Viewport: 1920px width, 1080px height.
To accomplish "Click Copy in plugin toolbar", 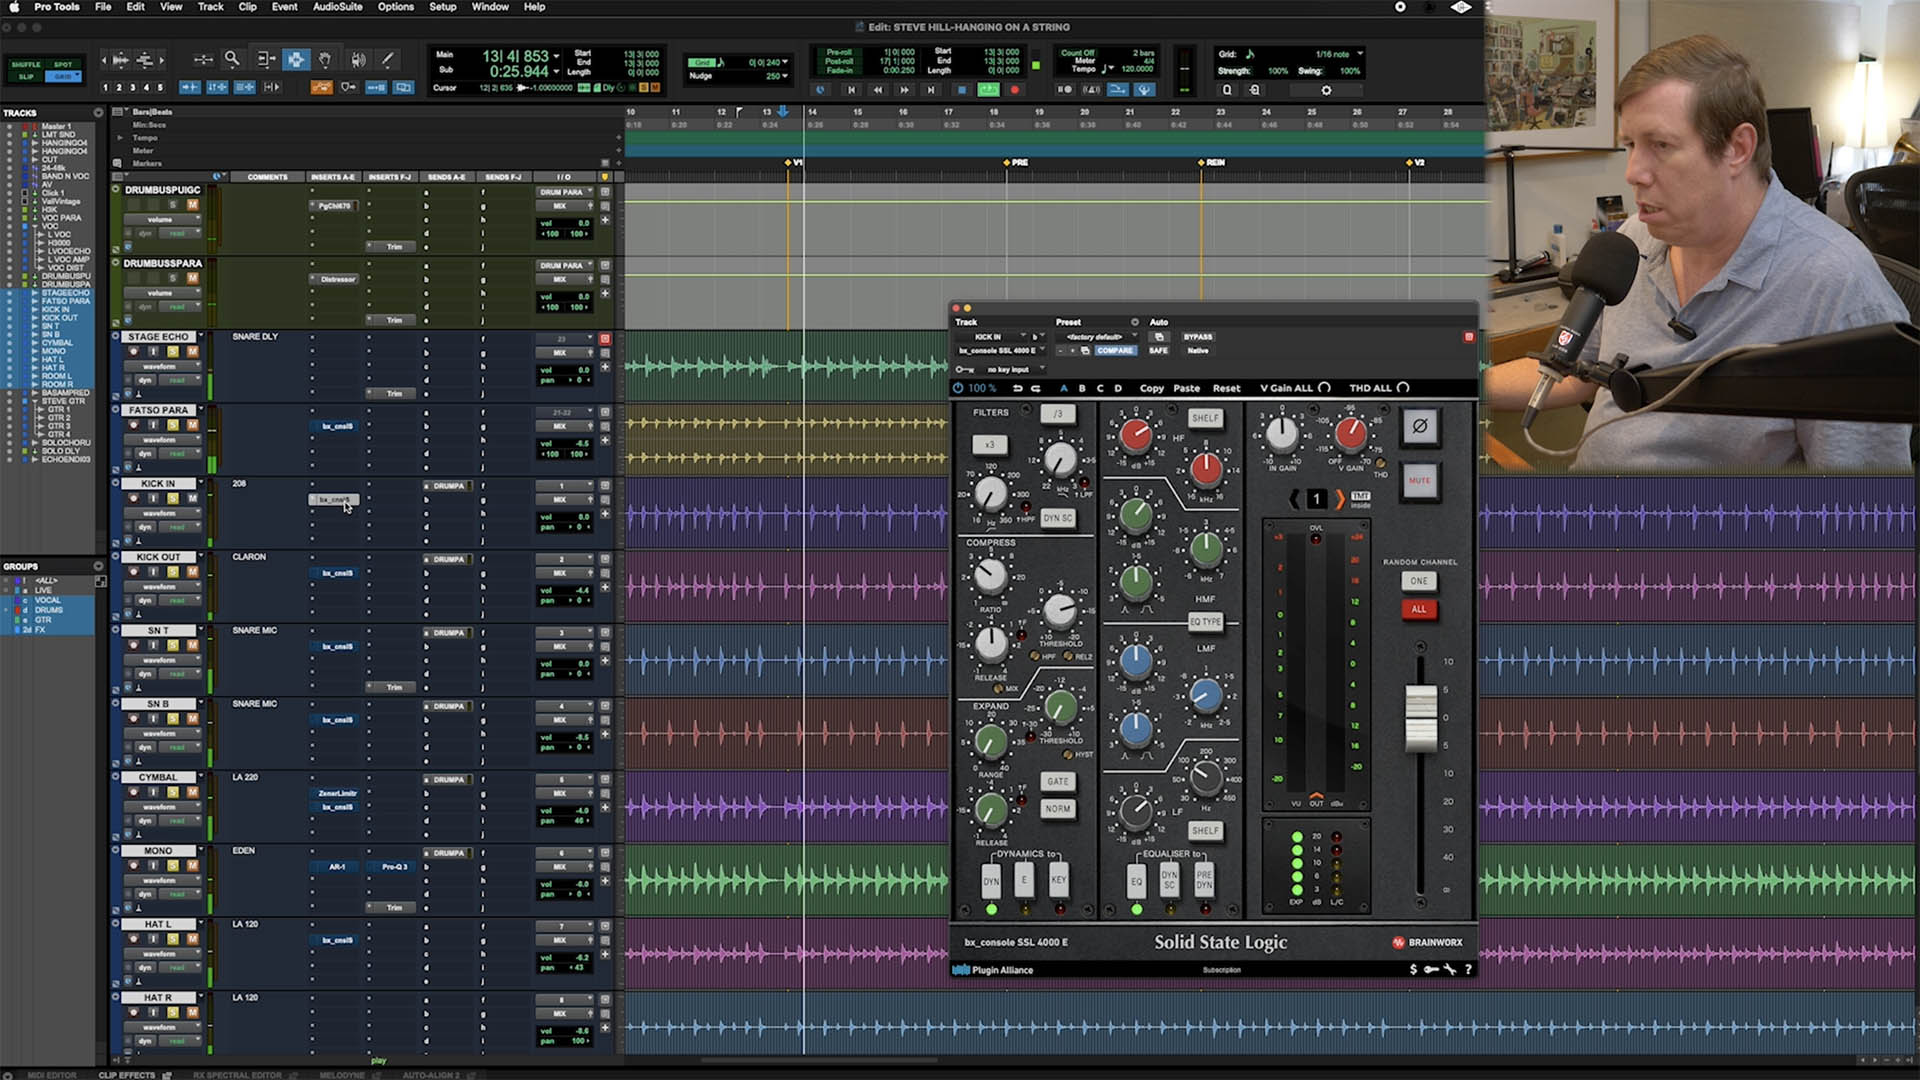I will click(1152, 388).
